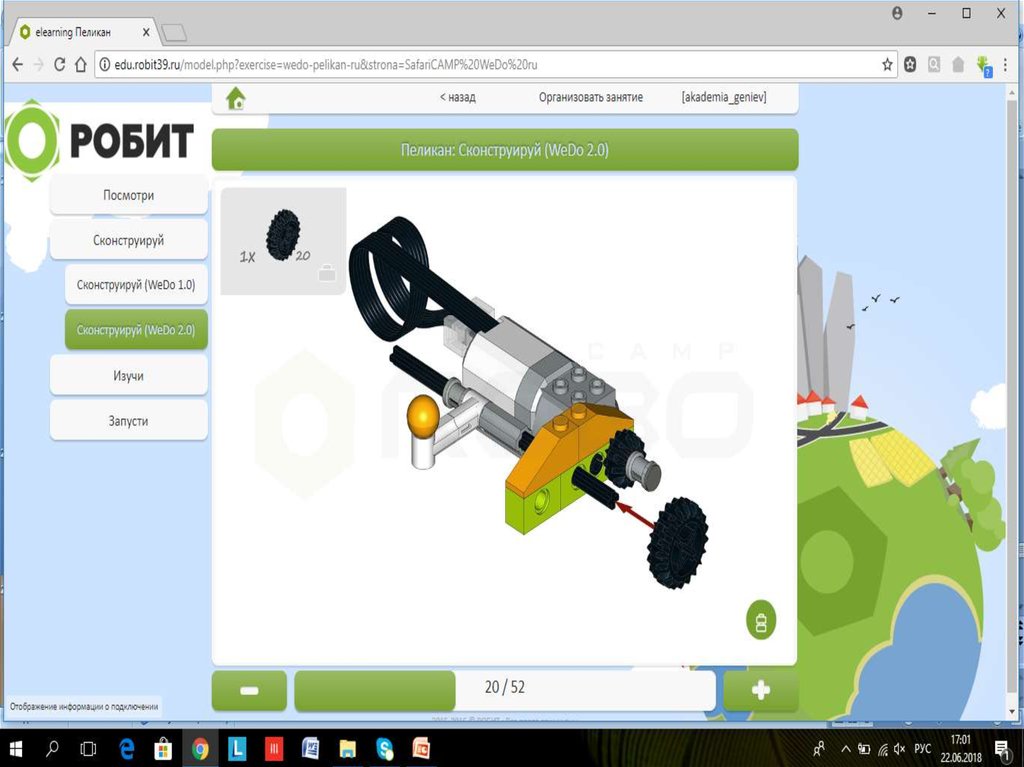Open the Skype taskbar icon
Image resolution: width=1024 pixels, height=767 pixels.
click(x=385, y=748)
